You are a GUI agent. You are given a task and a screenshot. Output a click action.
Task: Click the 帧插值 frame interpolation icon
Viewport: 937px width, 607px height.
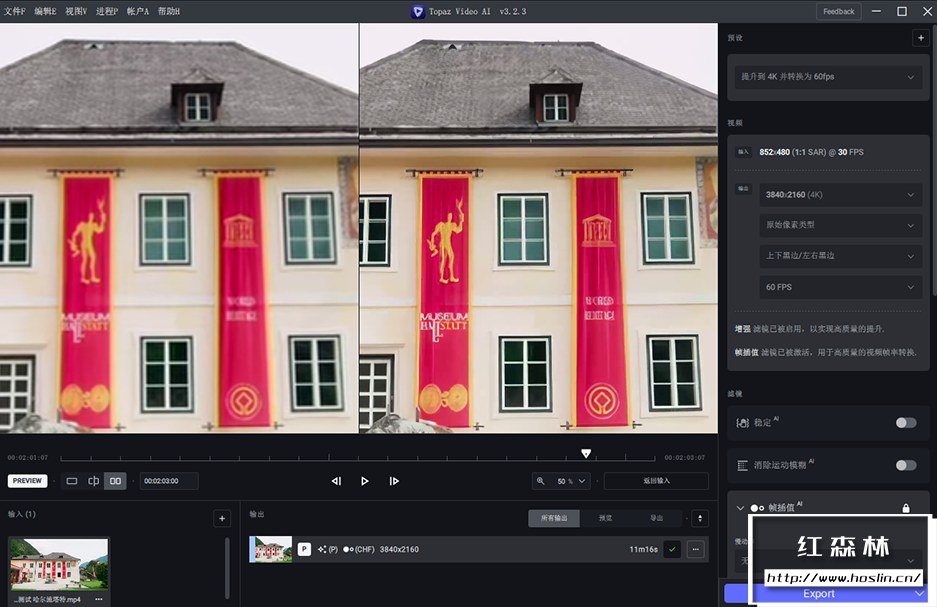pyautogui.click(x=757, y=508)
